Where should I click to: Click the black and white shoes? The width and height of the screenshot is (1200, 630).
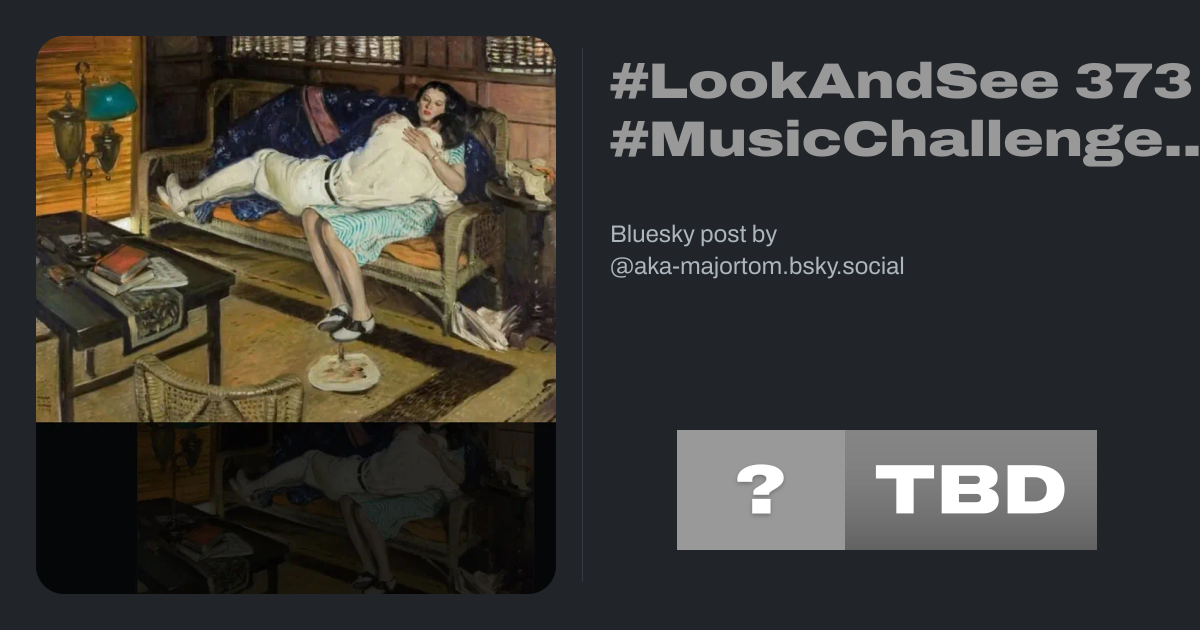[x=344, y=322]
